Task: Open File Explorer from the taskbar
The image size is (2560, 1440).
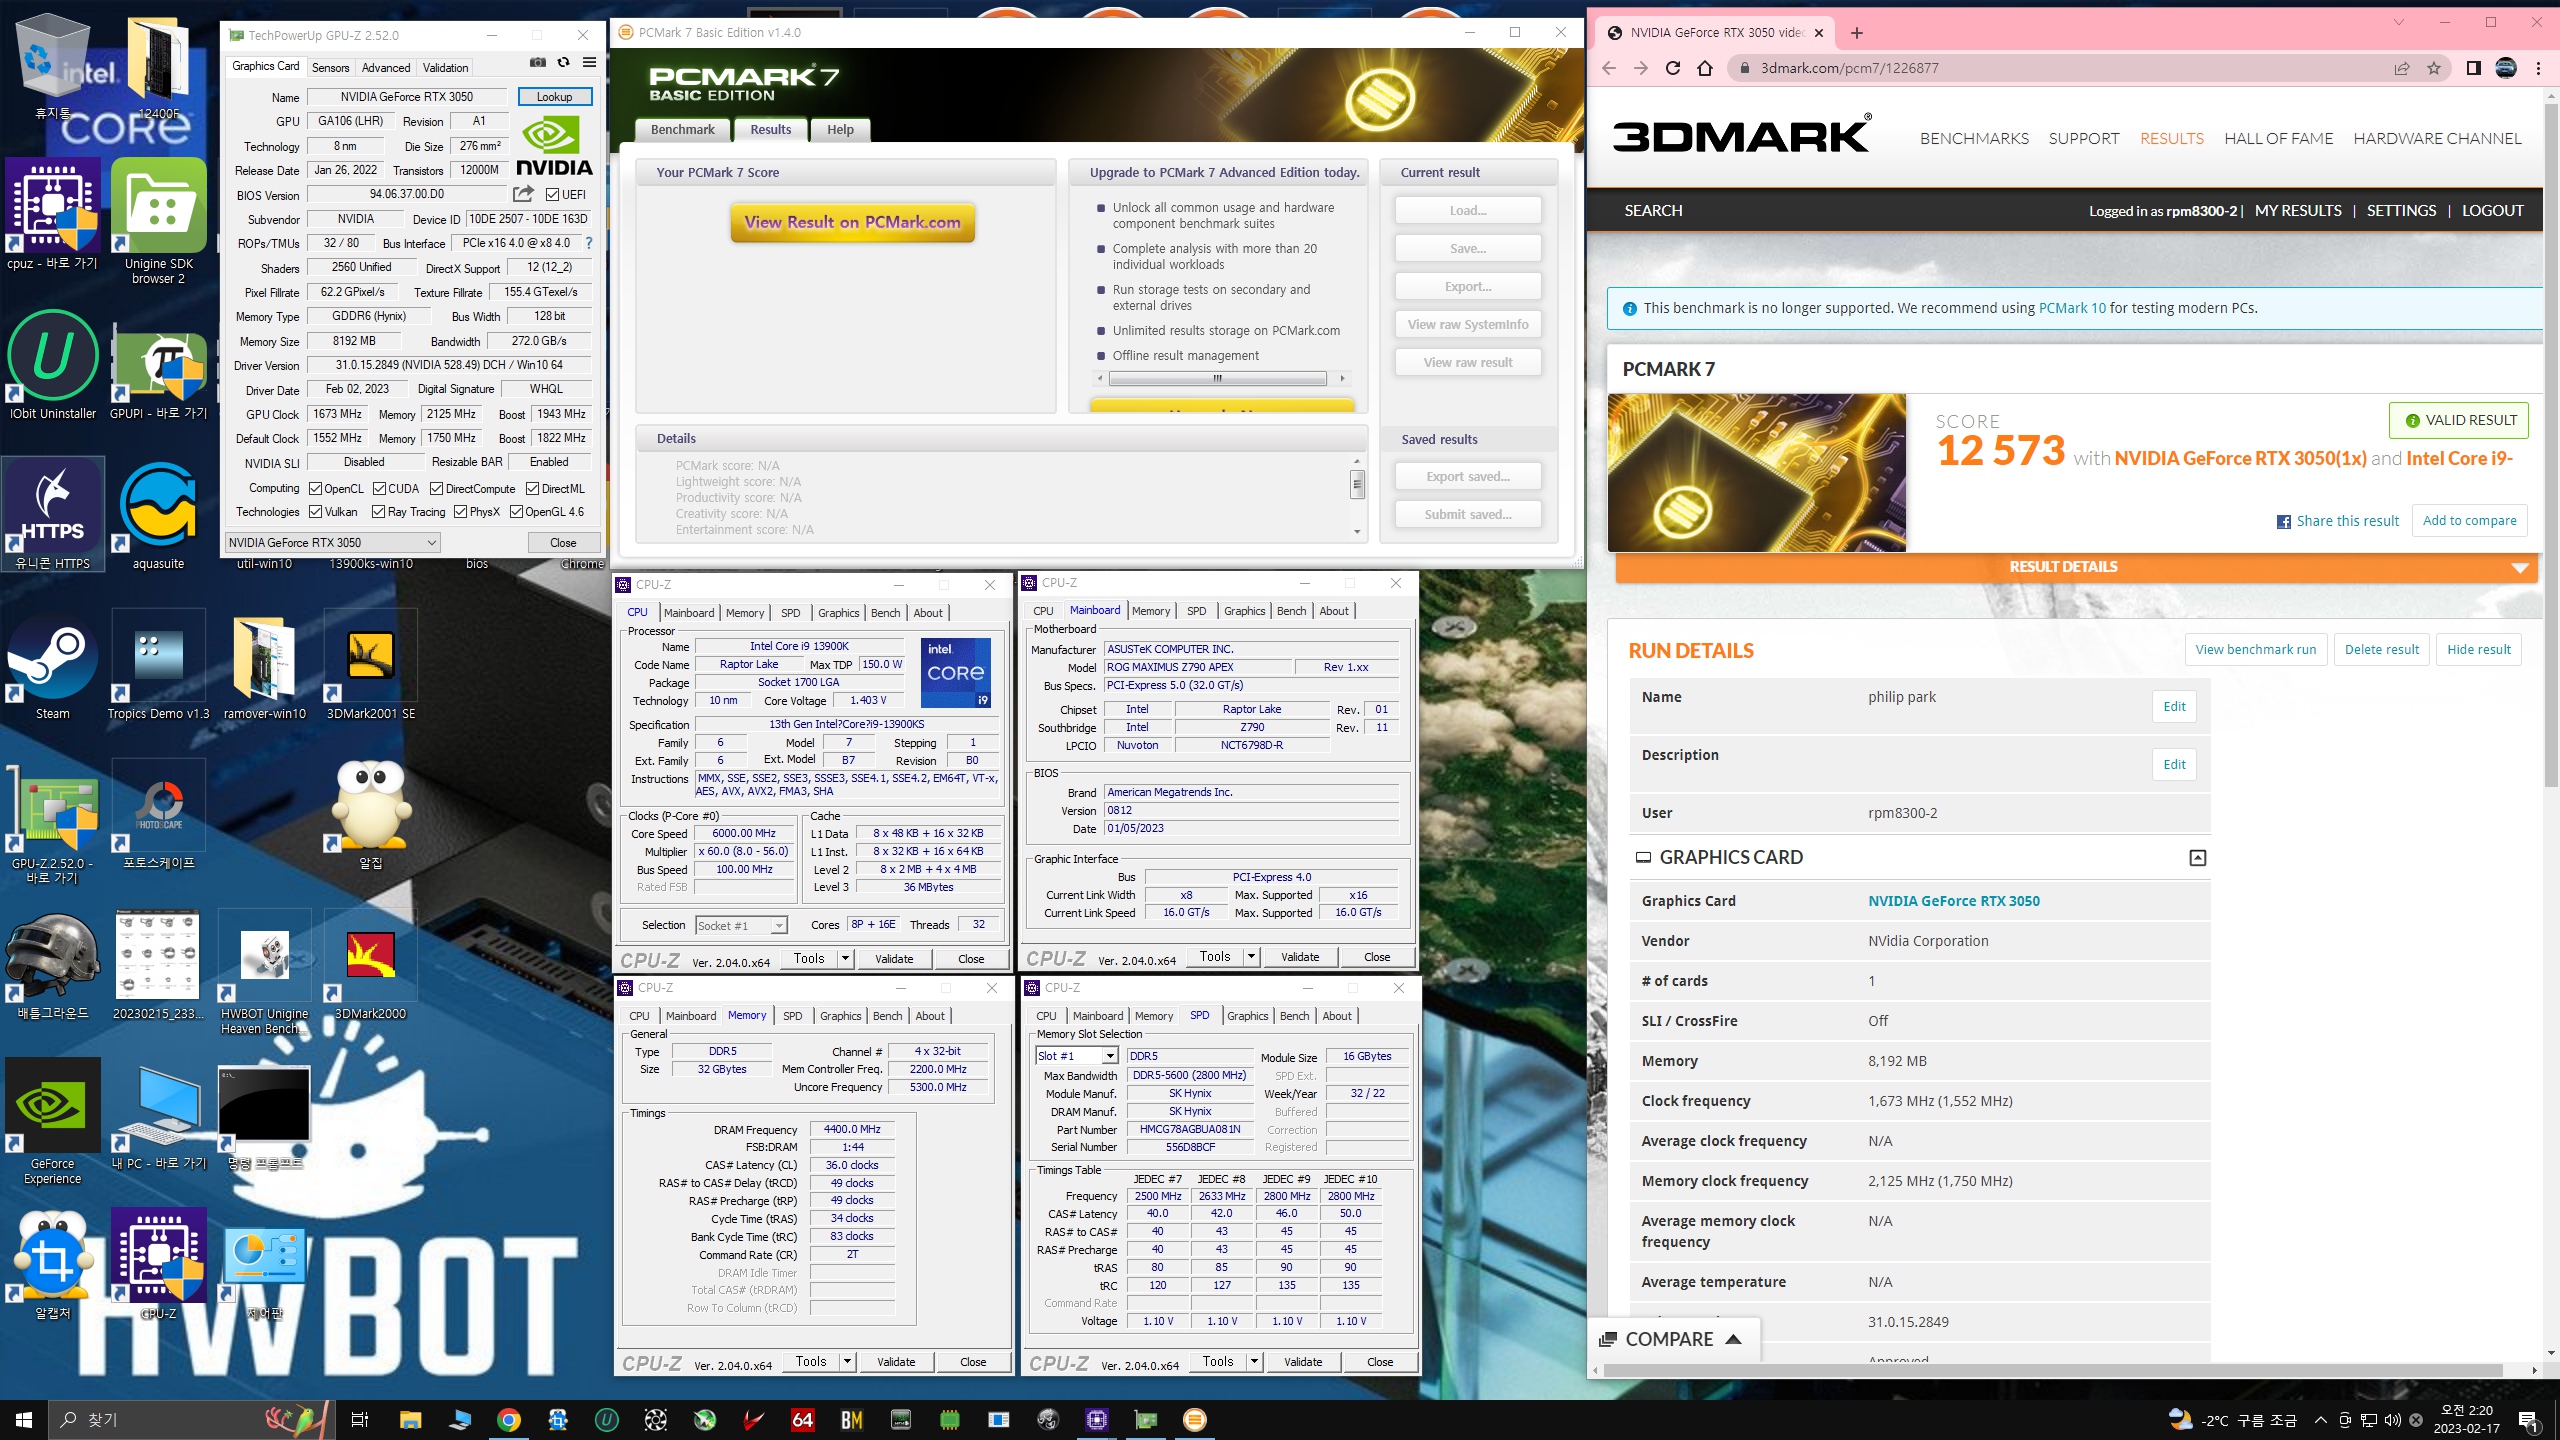Action: tap(410, 1420)
